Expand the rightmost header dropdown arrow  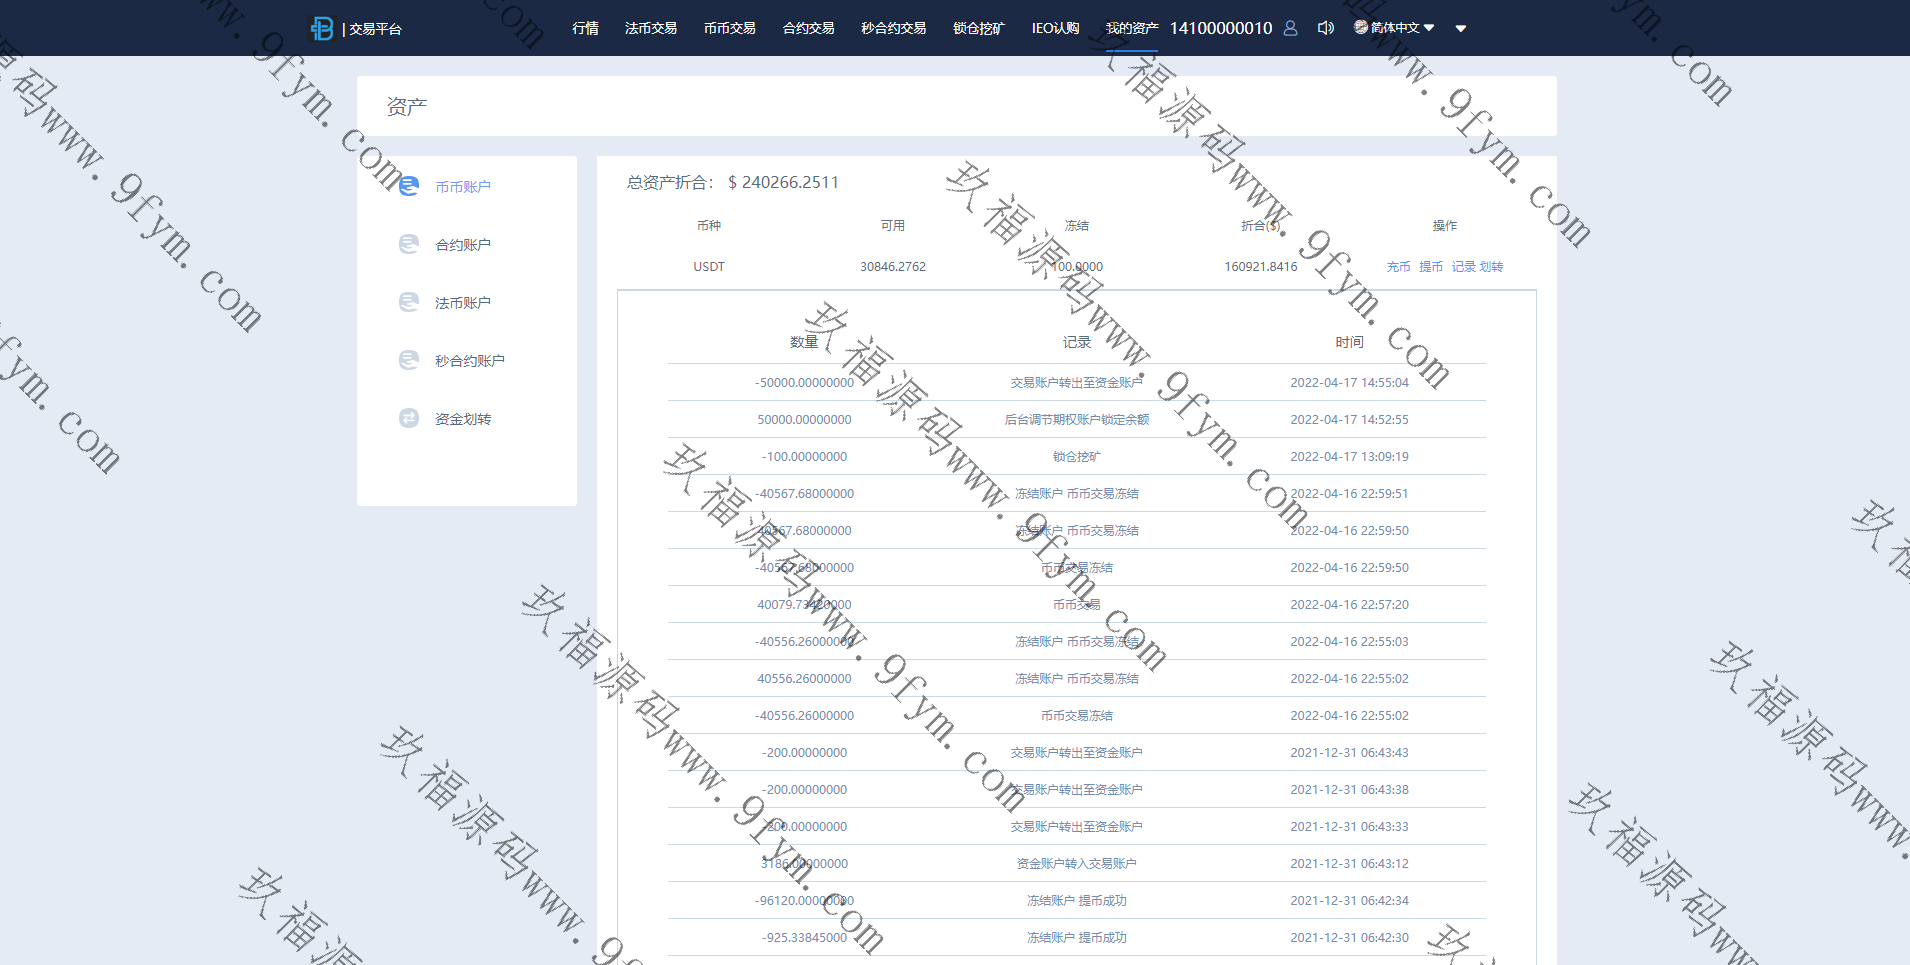pyautogui.click(x=1461, y=29)
